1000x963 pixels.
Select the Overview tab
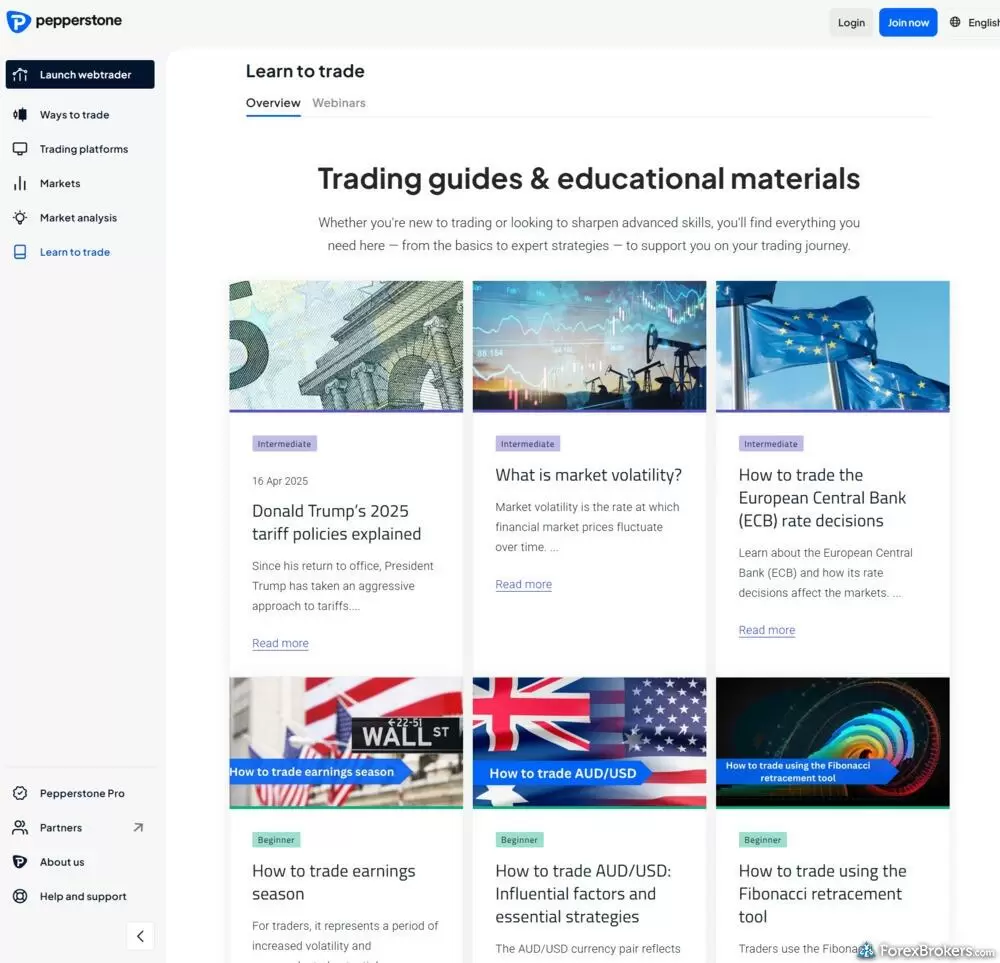[272, 102]
